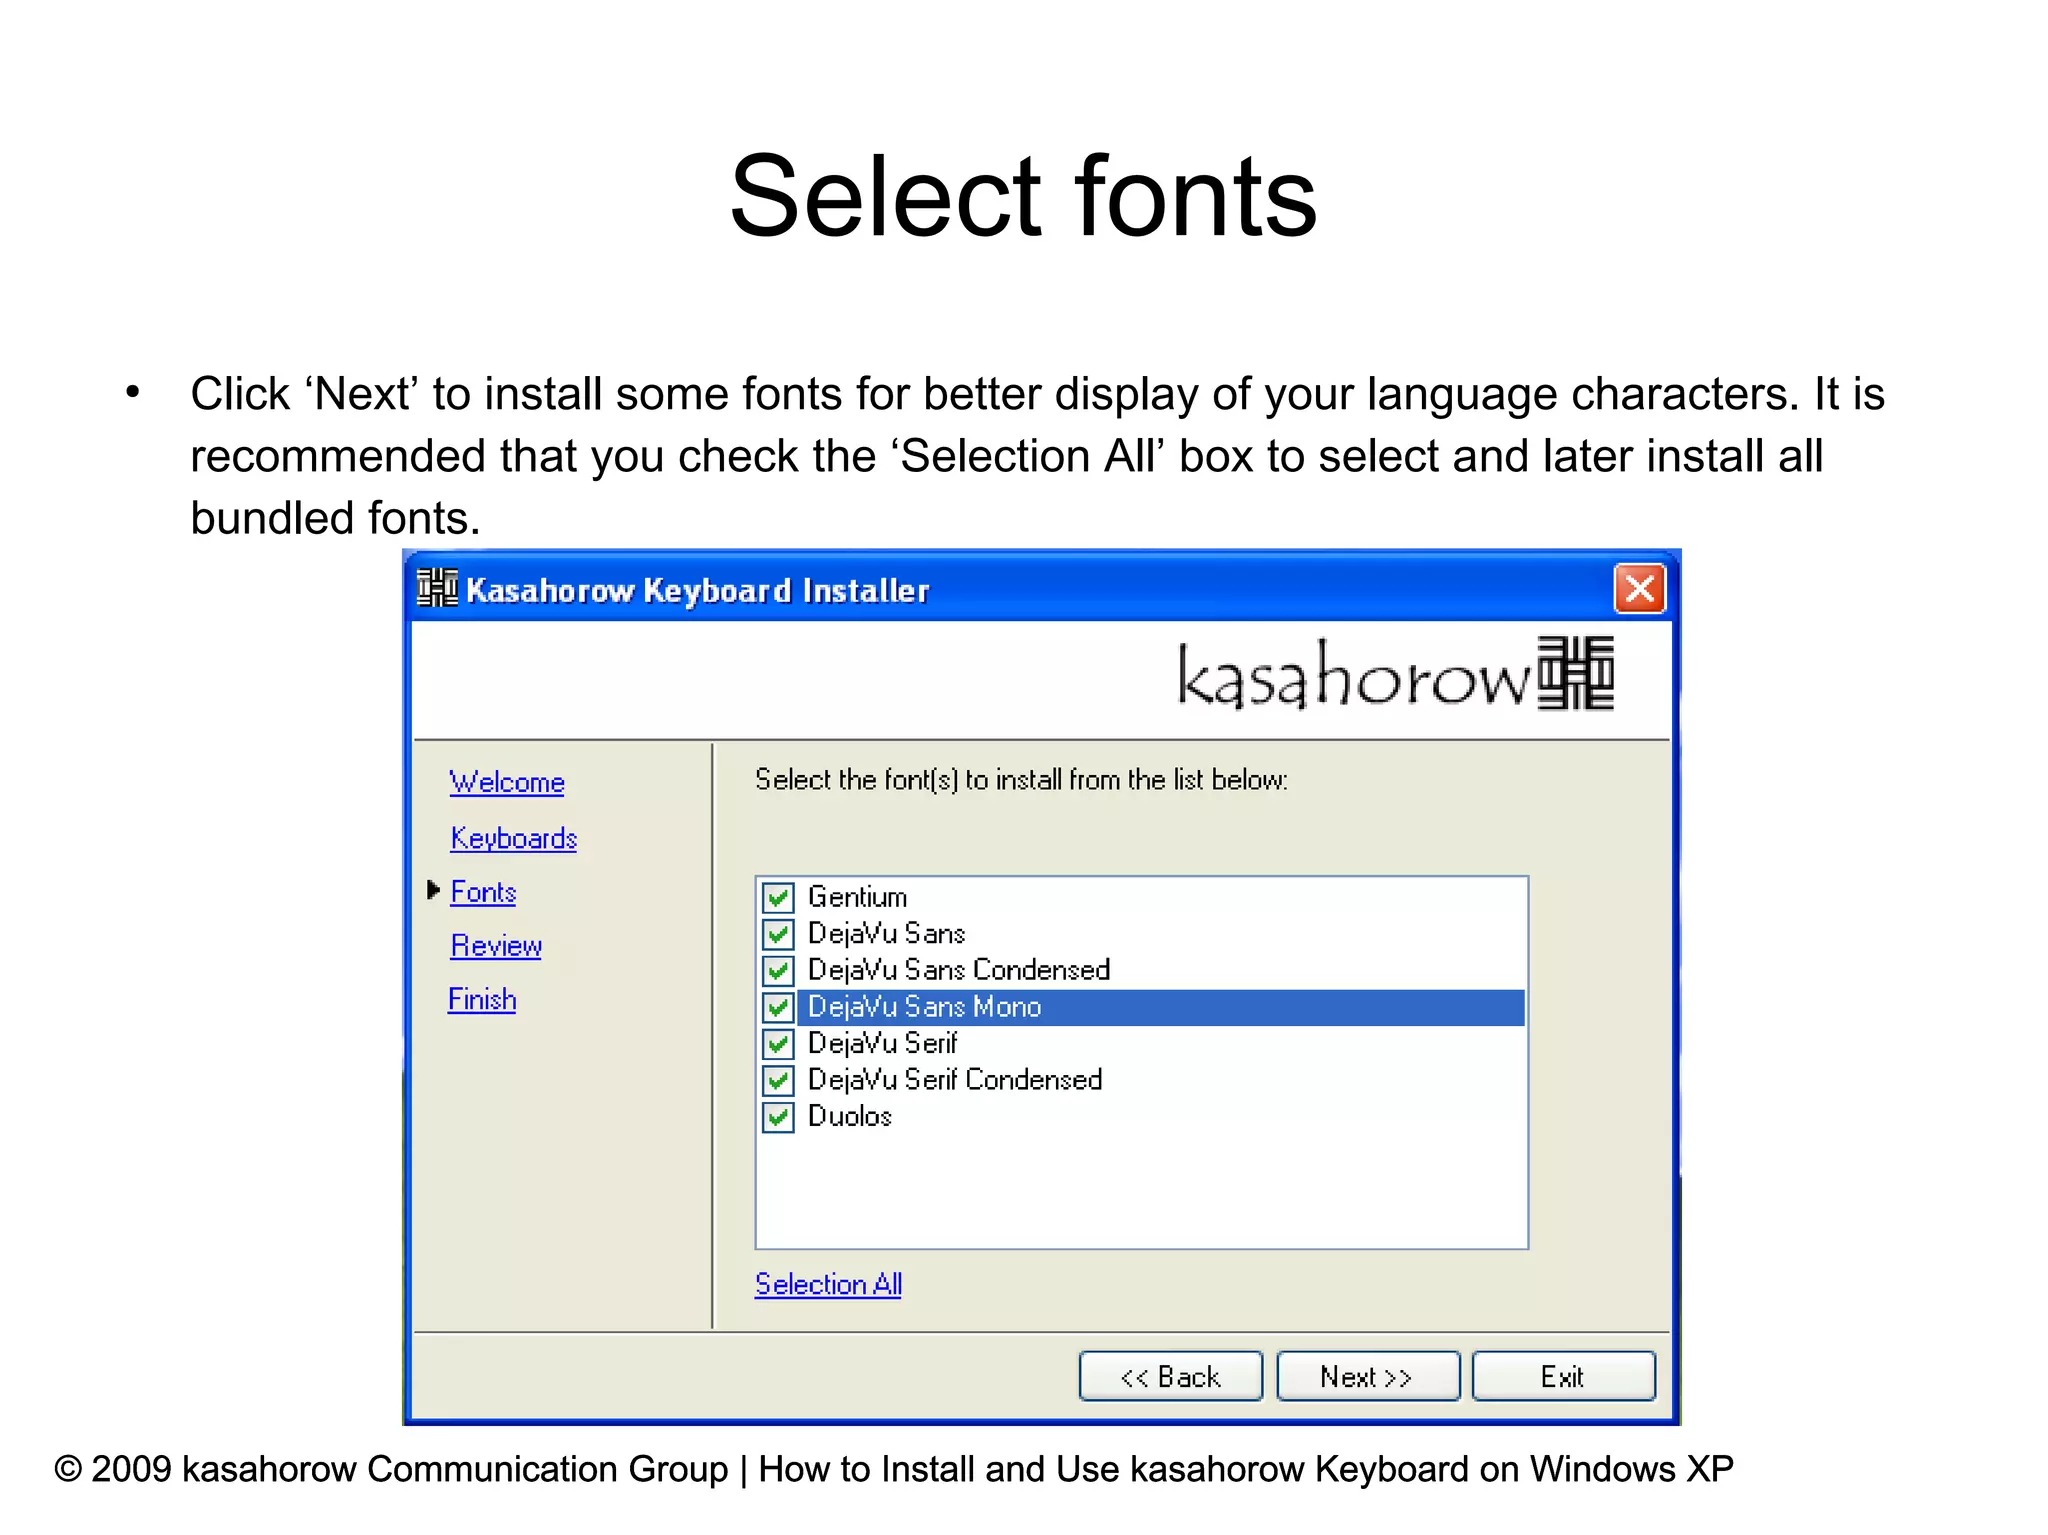2048x1535 pixels.
Task: Select the DejaVu Serif font name
Action: click(x=882, y=1044)
